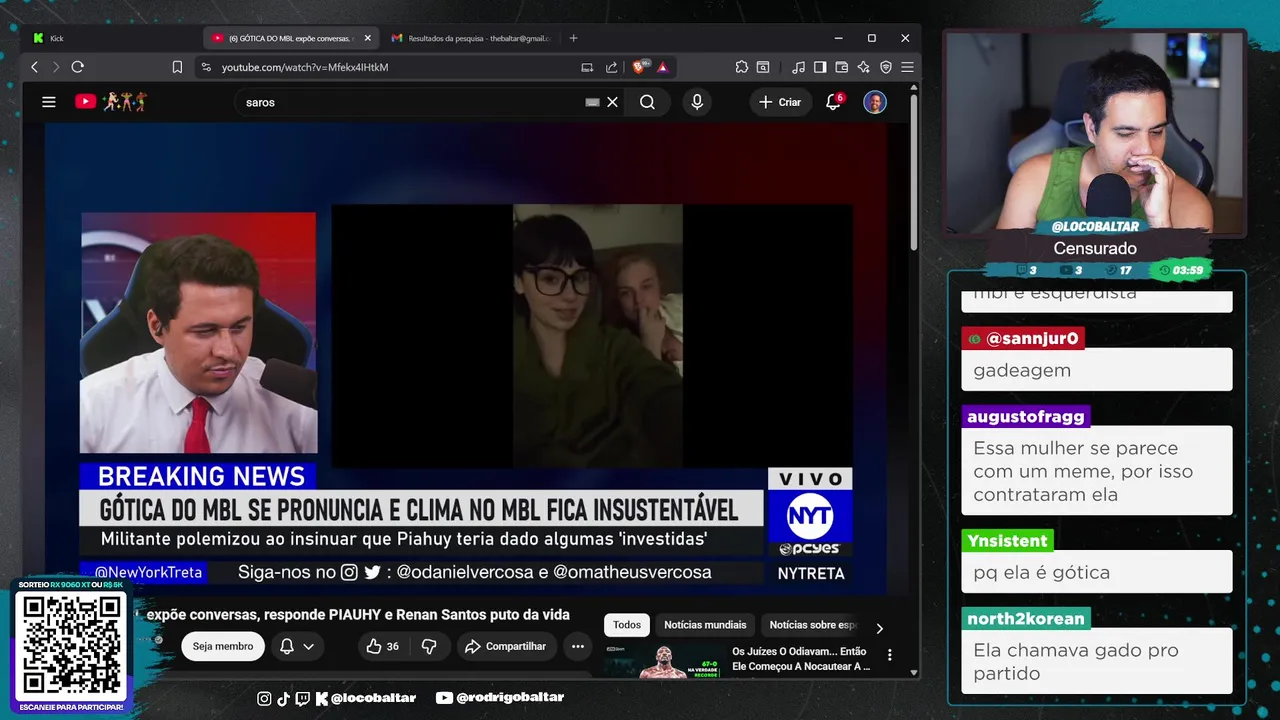Click the overlay handle "@rodrigobaltar"

[501, 697]
